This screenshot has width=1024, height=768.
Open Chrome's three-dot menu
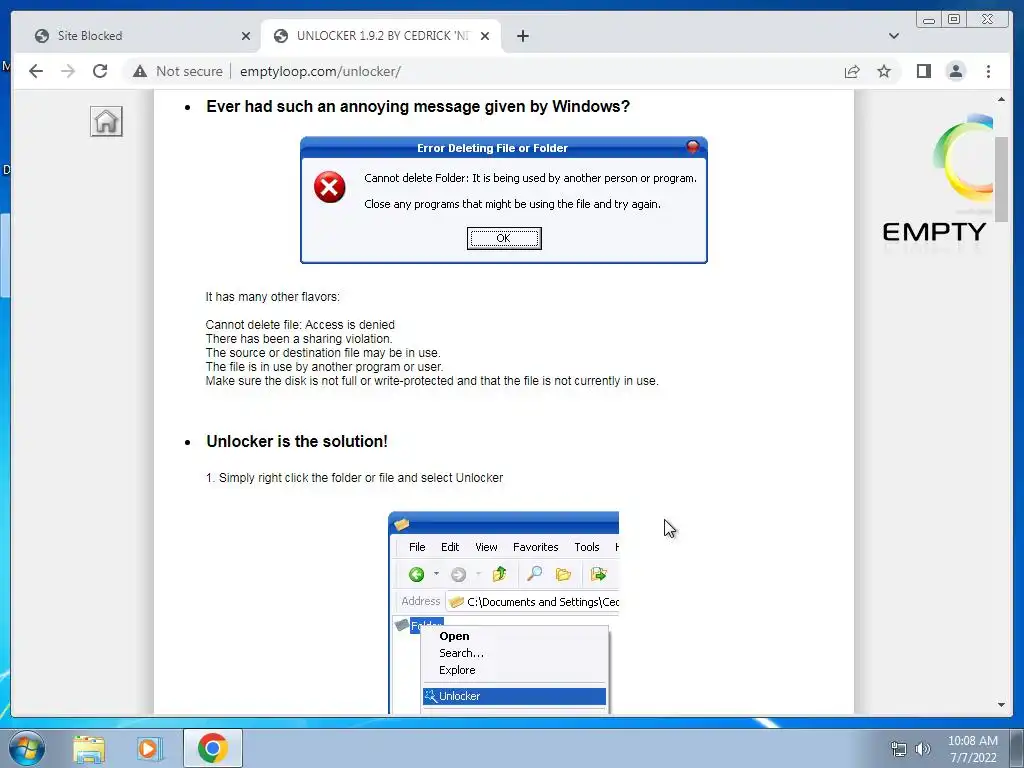pyautogui.click(x=988, y=71)
